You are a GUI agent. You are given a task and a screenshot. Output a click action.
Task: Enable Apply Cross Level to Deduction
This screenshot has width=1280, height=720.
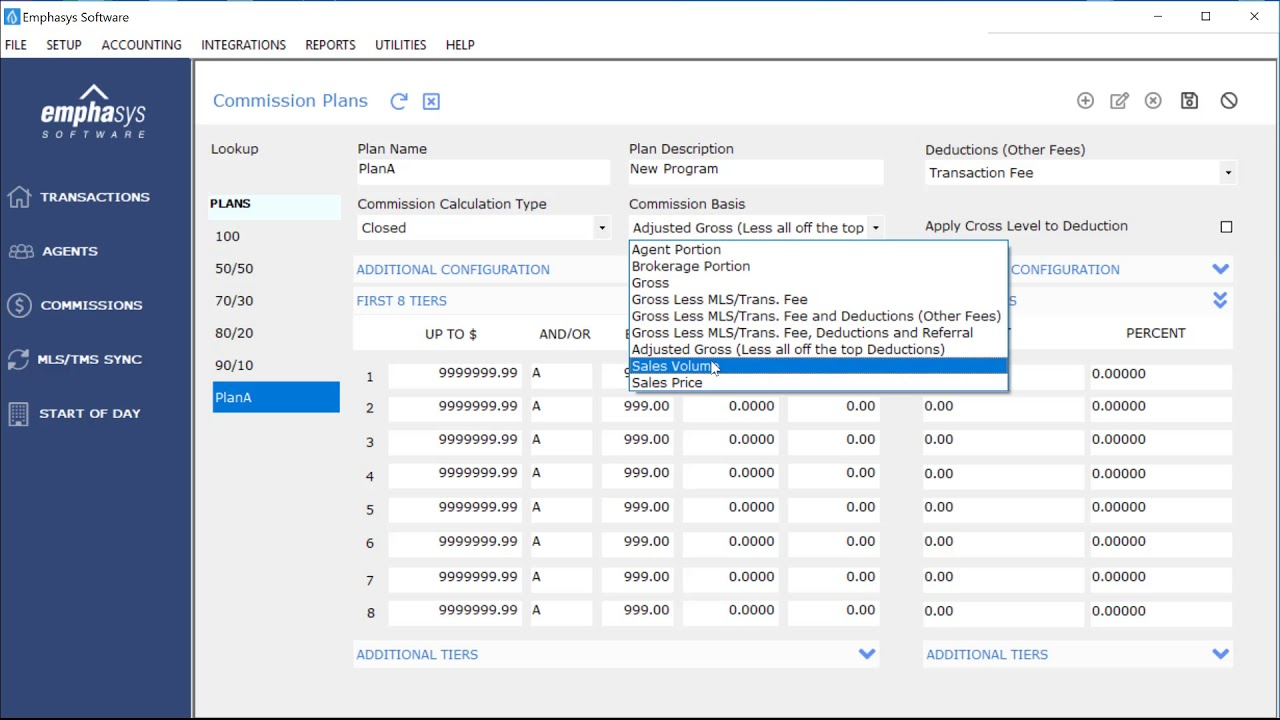click(1226, 227)
